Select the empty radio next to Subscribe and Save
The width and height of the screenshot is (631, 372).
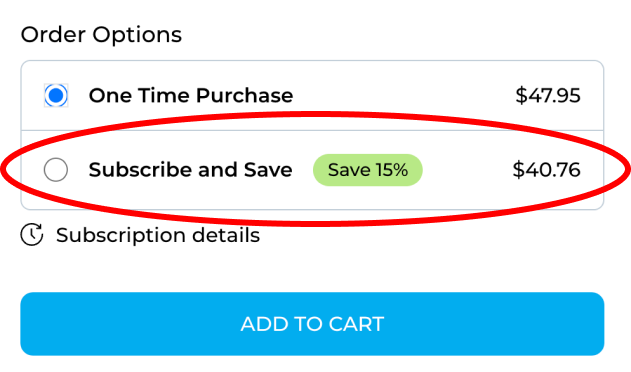click(56, 169)
